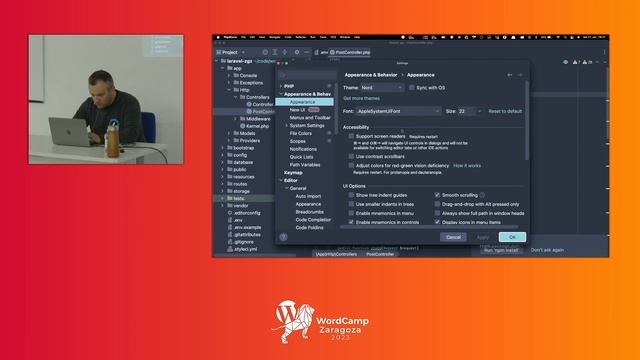
Task: Select Keymap settings item
Action: coord(293,173)
